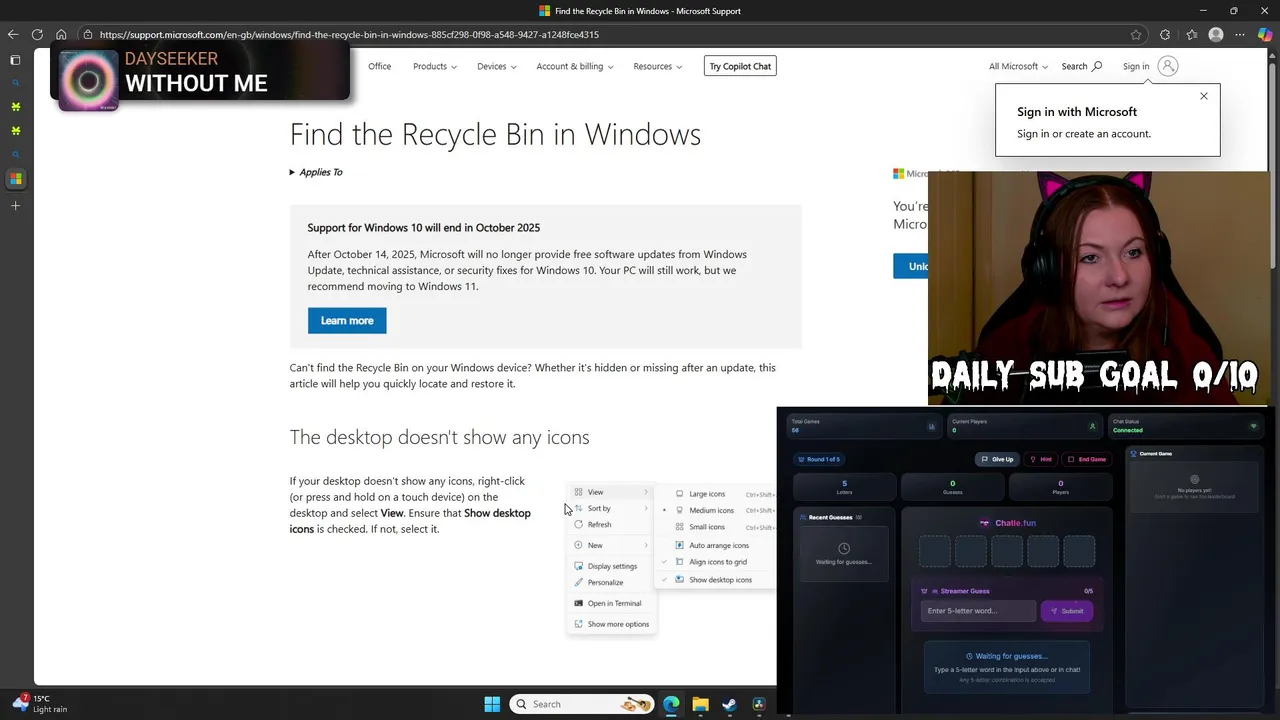Expand the Devices dropdown

497,66
